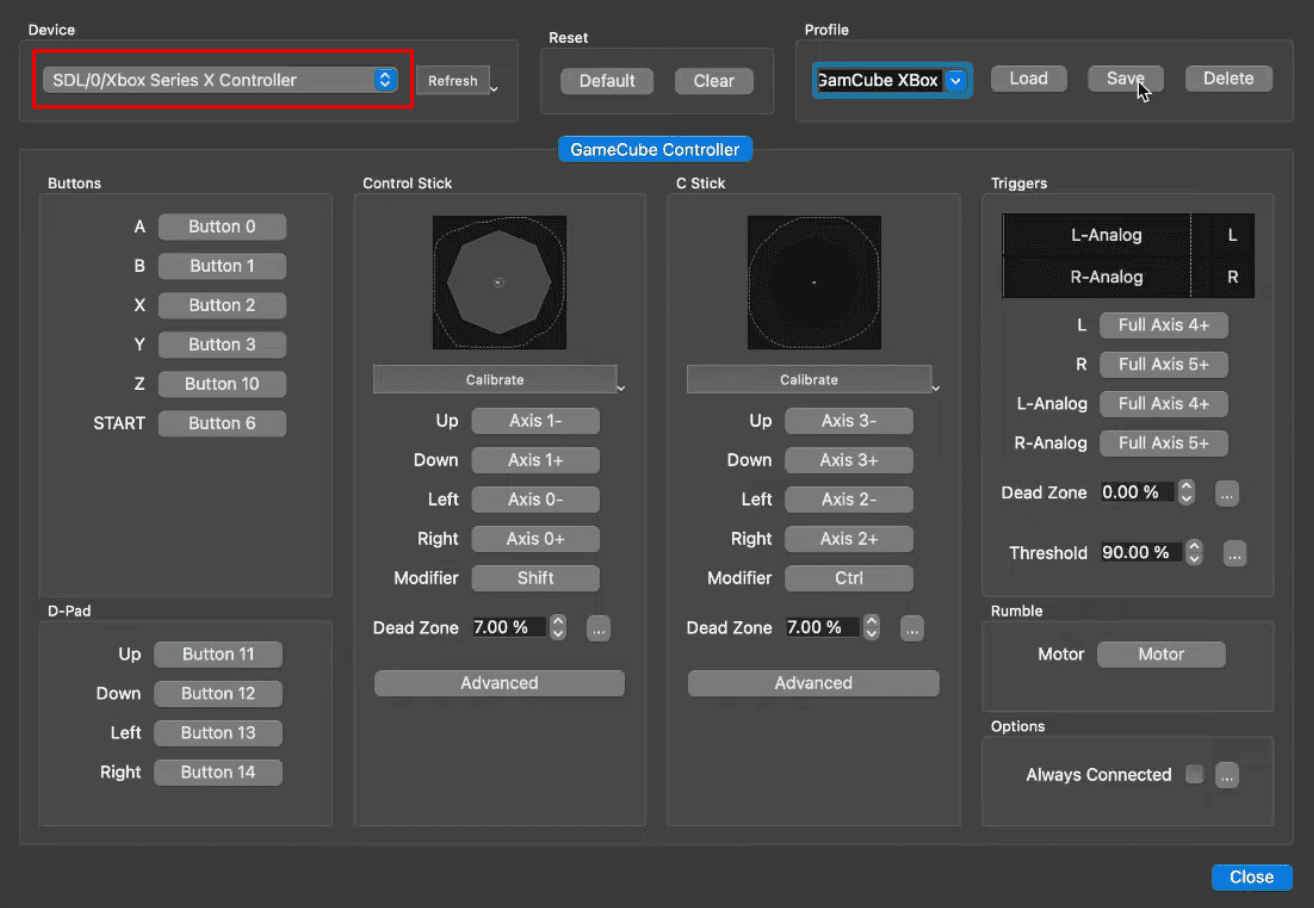Open the Triggers Dead Zone ellipsis options

tap(1227, 493)
